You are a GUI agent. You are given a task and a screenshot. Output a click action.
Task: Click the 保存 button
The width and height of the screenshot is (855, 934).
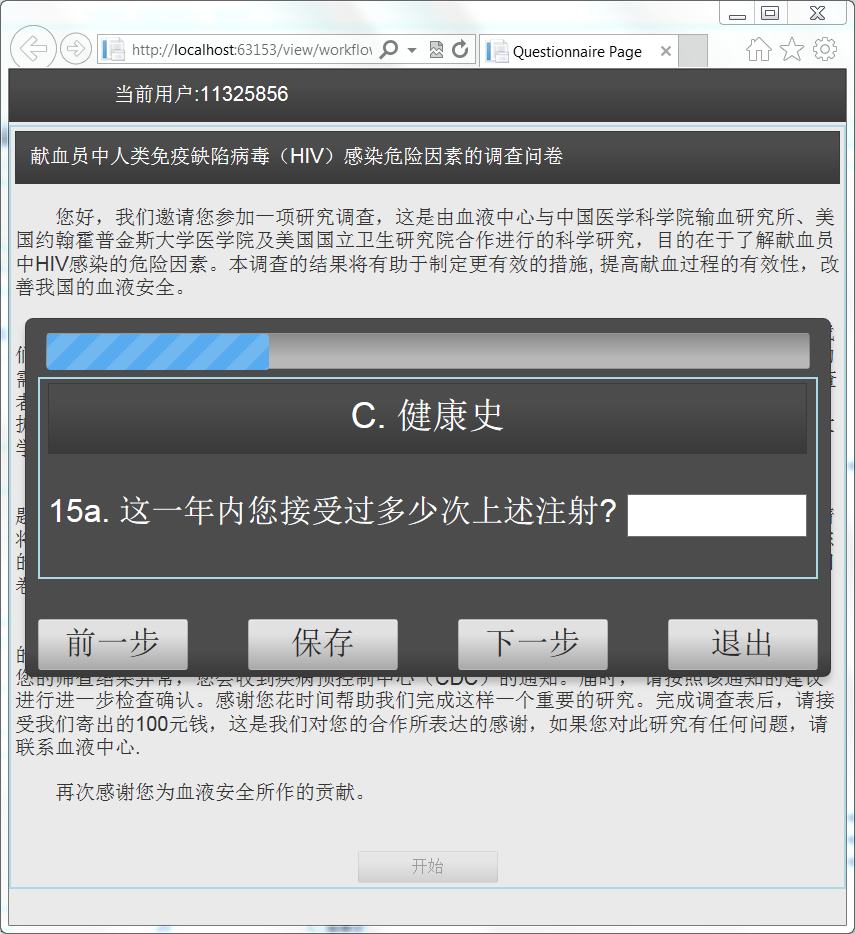tap(323, 644)
